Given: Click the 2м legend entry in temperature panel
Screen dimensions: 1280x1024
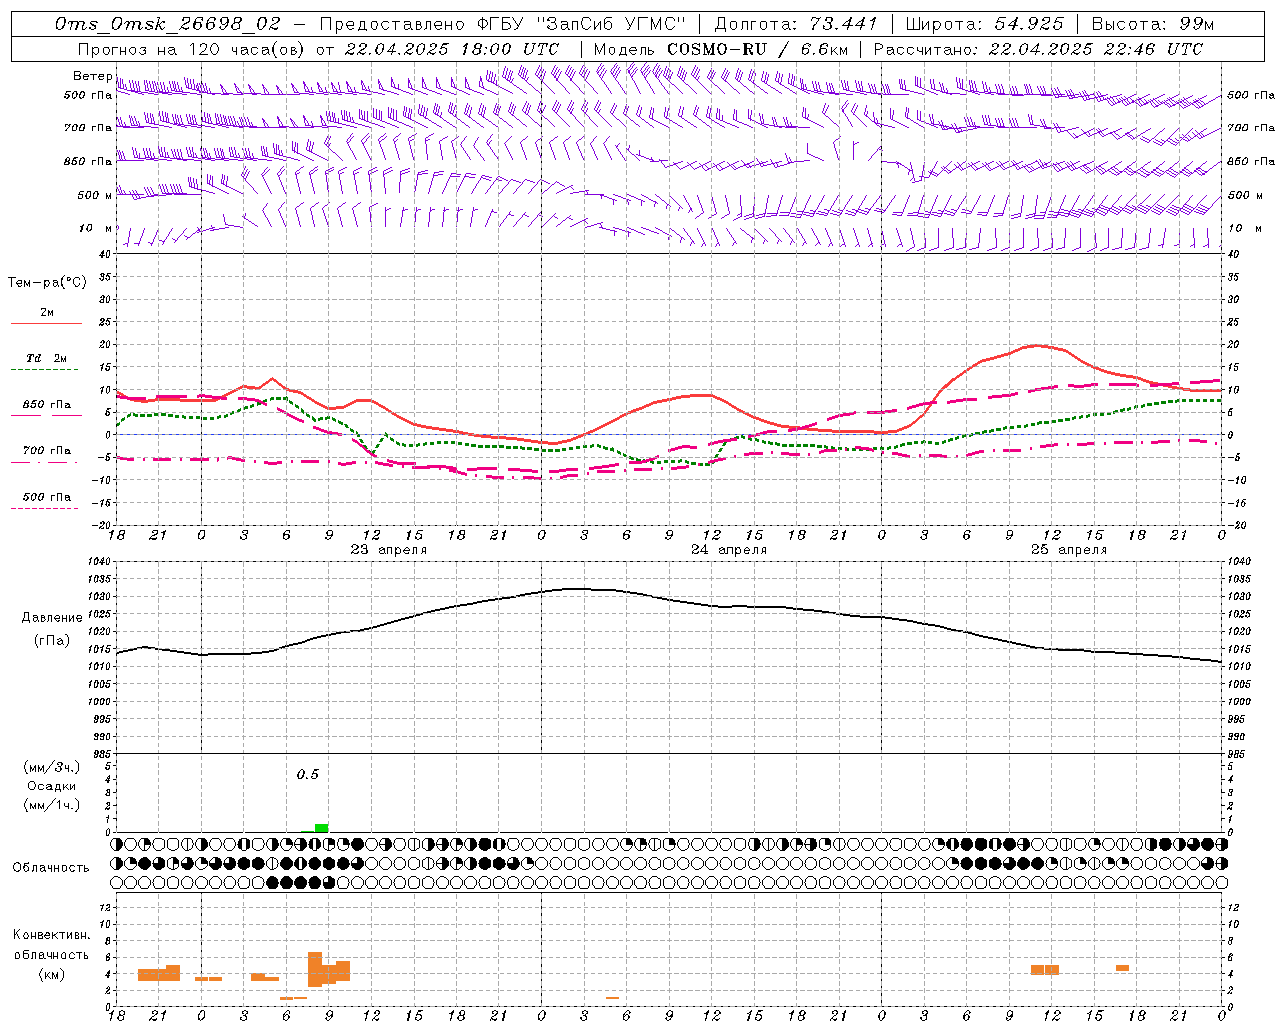Looking at the screenshot, I should coord(47,313).
